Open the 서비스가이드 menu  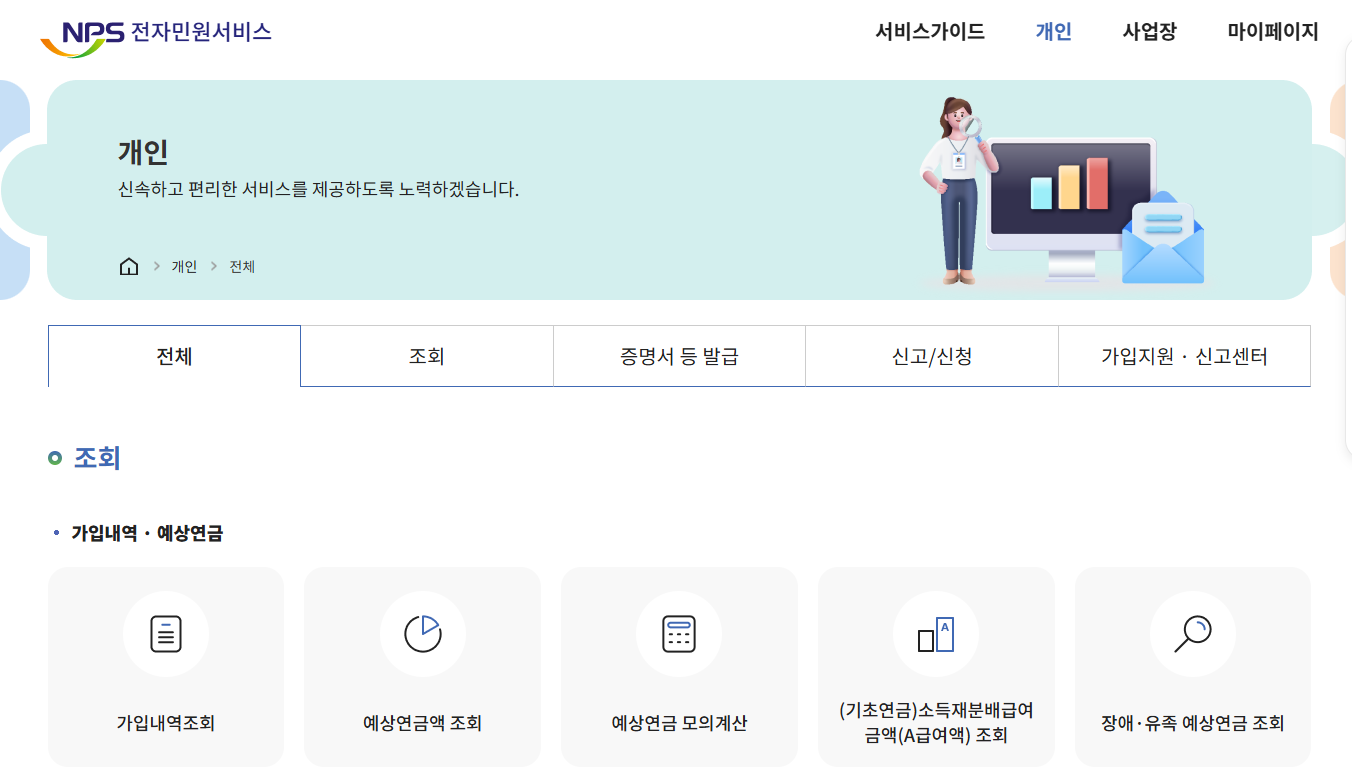[x=929, y=32]
